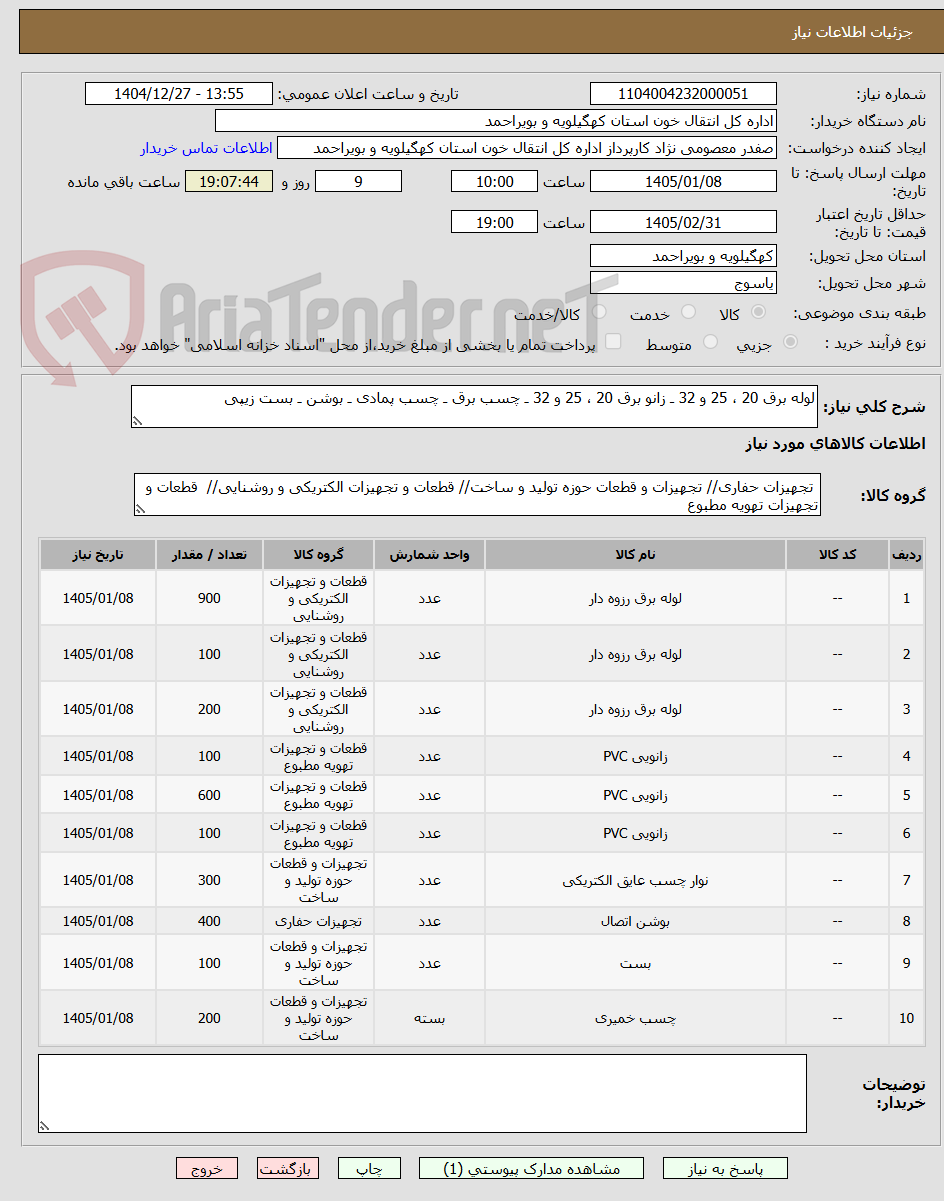The height and width of the screenshot is (1201, 944).
Task: Click the چاپ print button
Action: 369,1168
